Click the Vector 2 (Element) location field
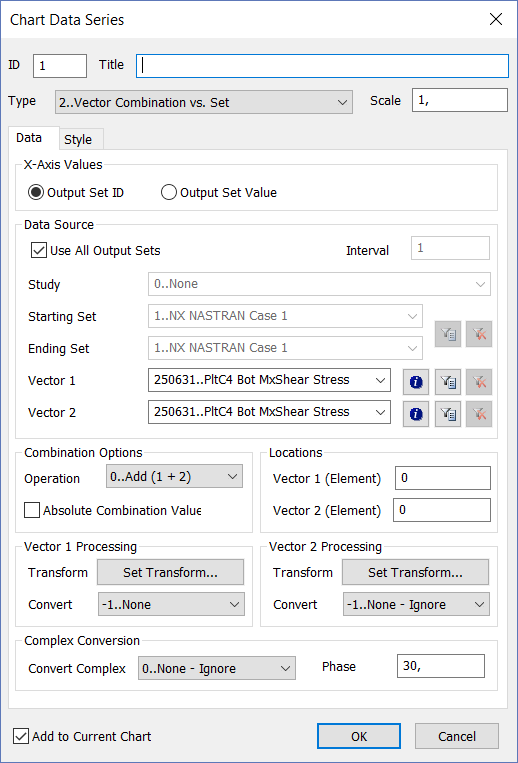Screen dimensions: 518x763 pos(442,510)
